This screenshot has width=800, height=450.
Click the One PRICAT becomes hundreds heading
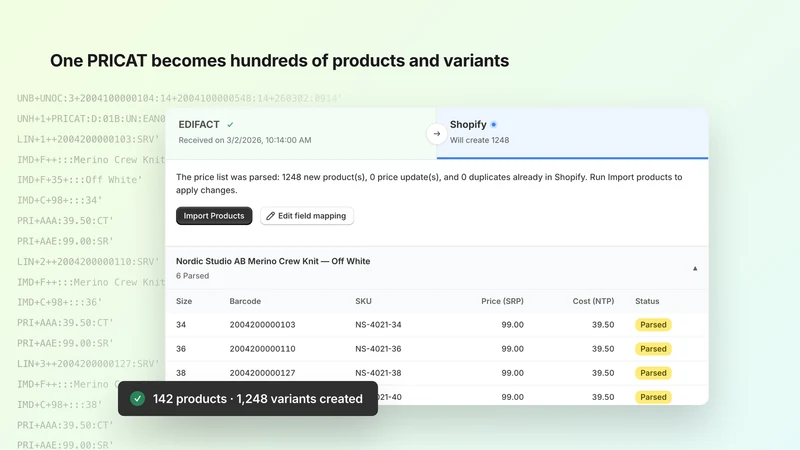(280, 61)
